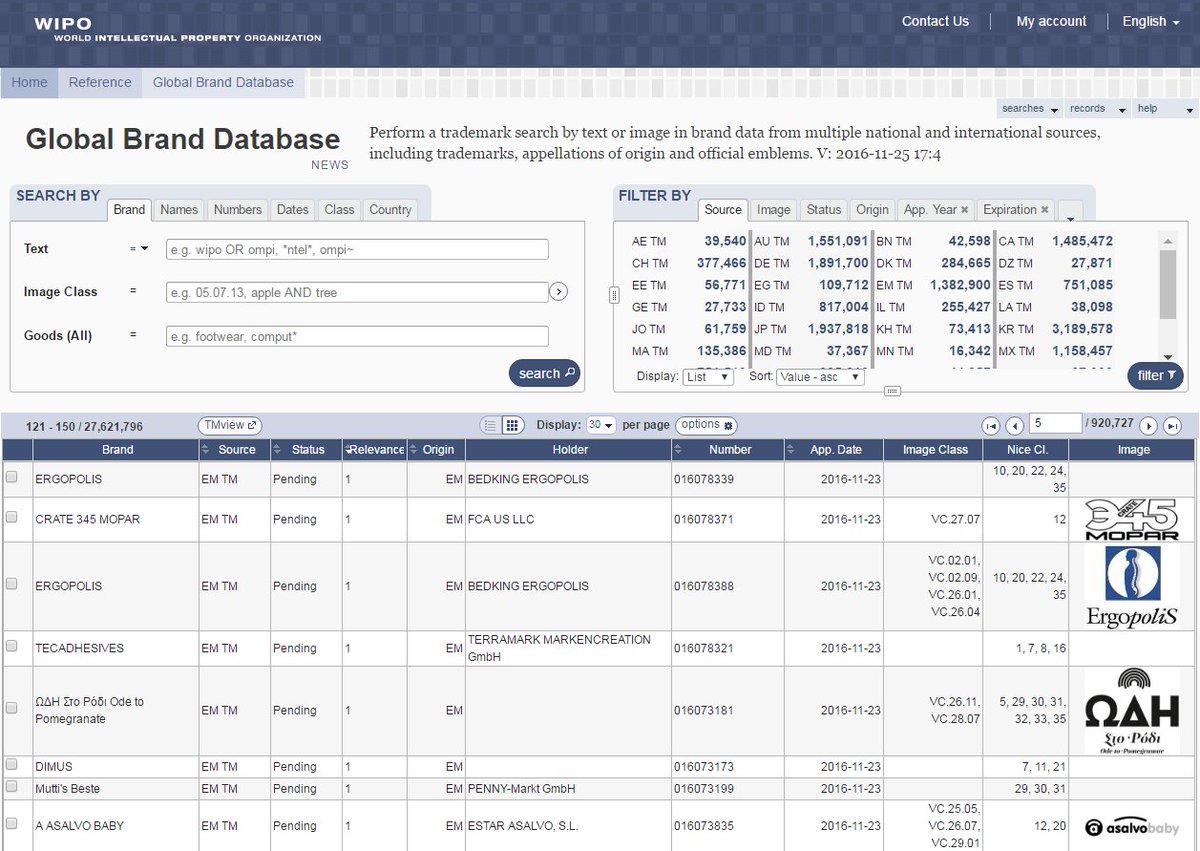This screenshot has width=1200, height=851.
Task: Select the first ERGOPOLIS row checkbox
Action: [x=12, y=478]
